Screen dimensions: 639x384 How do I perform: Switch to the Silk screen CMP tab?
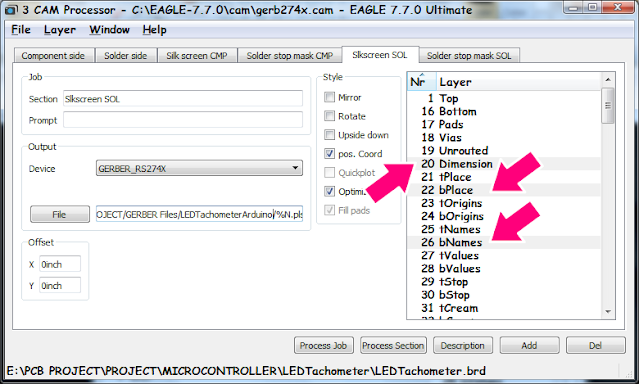[197, 55]
